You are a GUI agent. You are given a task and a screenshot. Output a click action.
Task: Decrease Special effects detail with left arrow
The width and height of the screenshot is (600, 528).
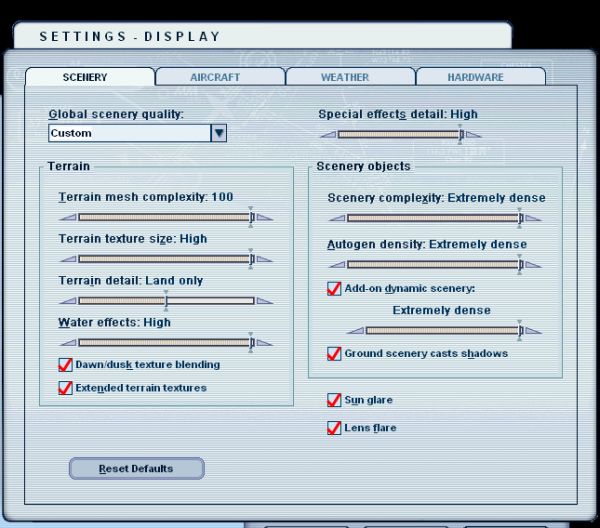(328, 135)
